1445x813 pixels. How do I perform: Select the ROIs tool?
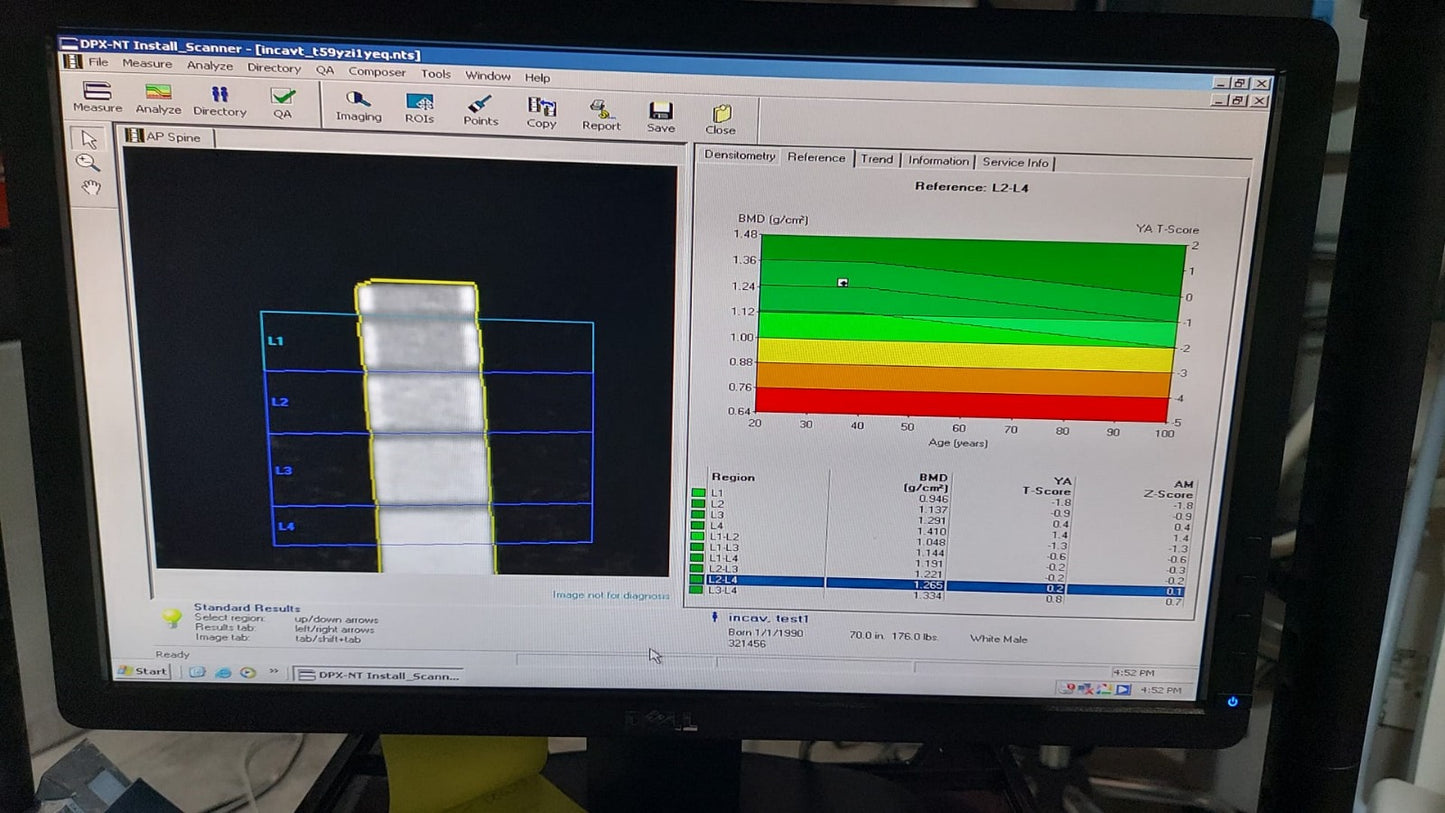click(419, 107)
